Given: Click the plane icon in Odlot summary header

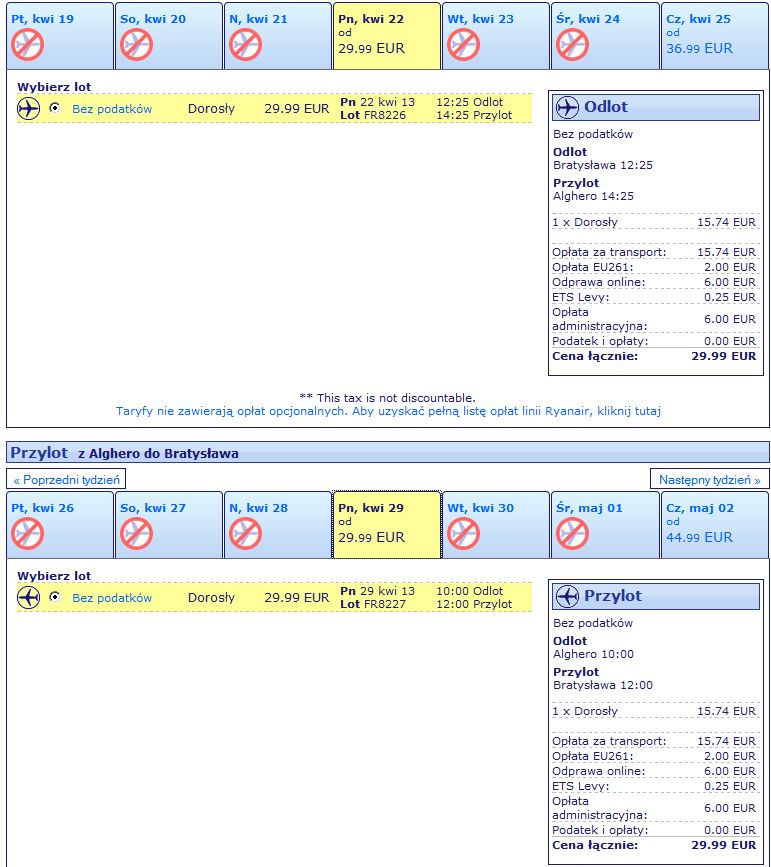Looking at the screenshot, I should click(567, 107).
